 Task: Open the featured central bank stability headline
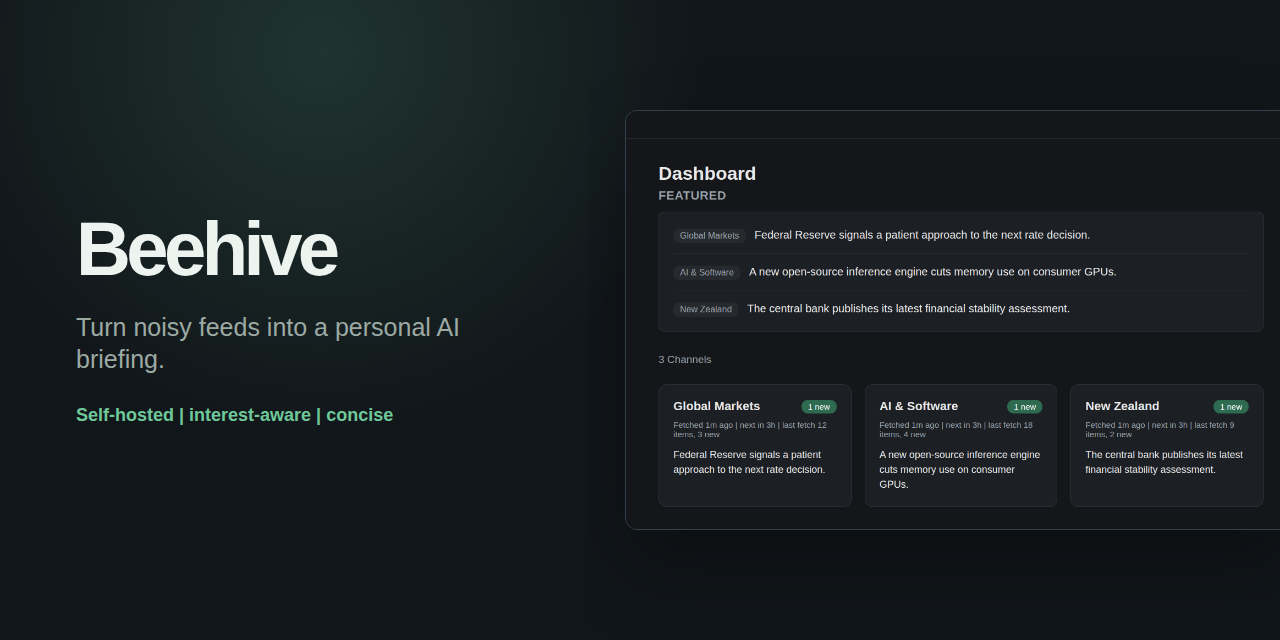(x=908, y=308)
